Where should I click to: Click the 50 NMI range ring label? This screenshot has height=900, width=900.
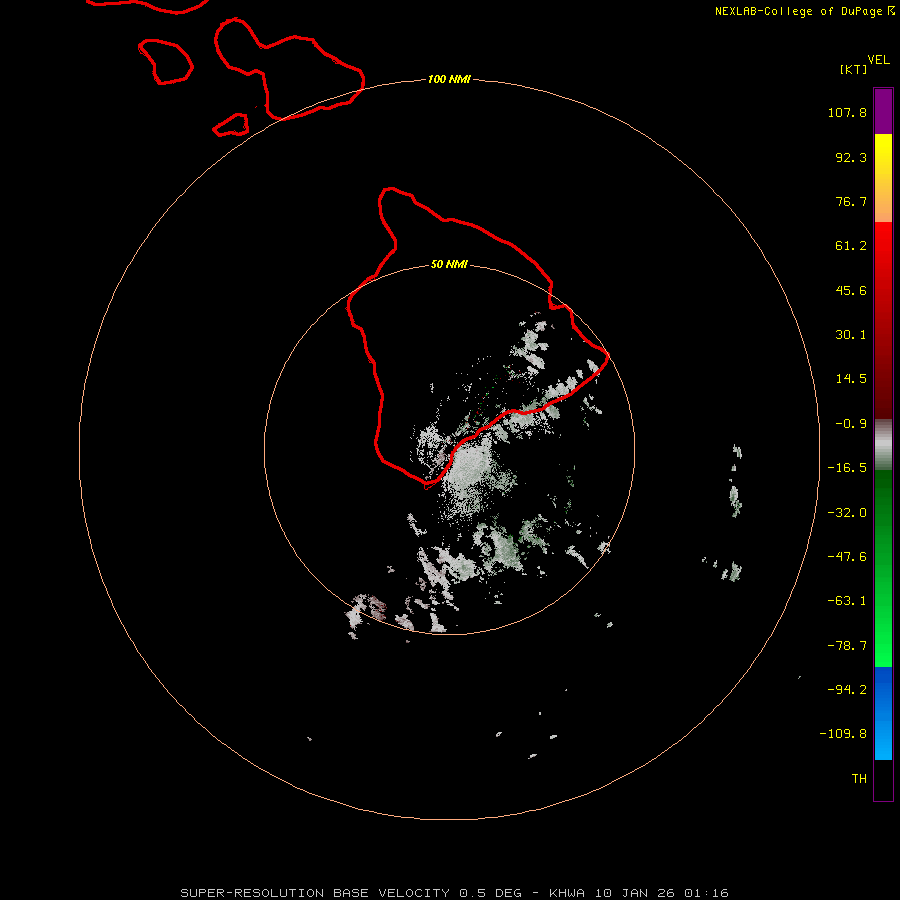(x=449, y=264)
